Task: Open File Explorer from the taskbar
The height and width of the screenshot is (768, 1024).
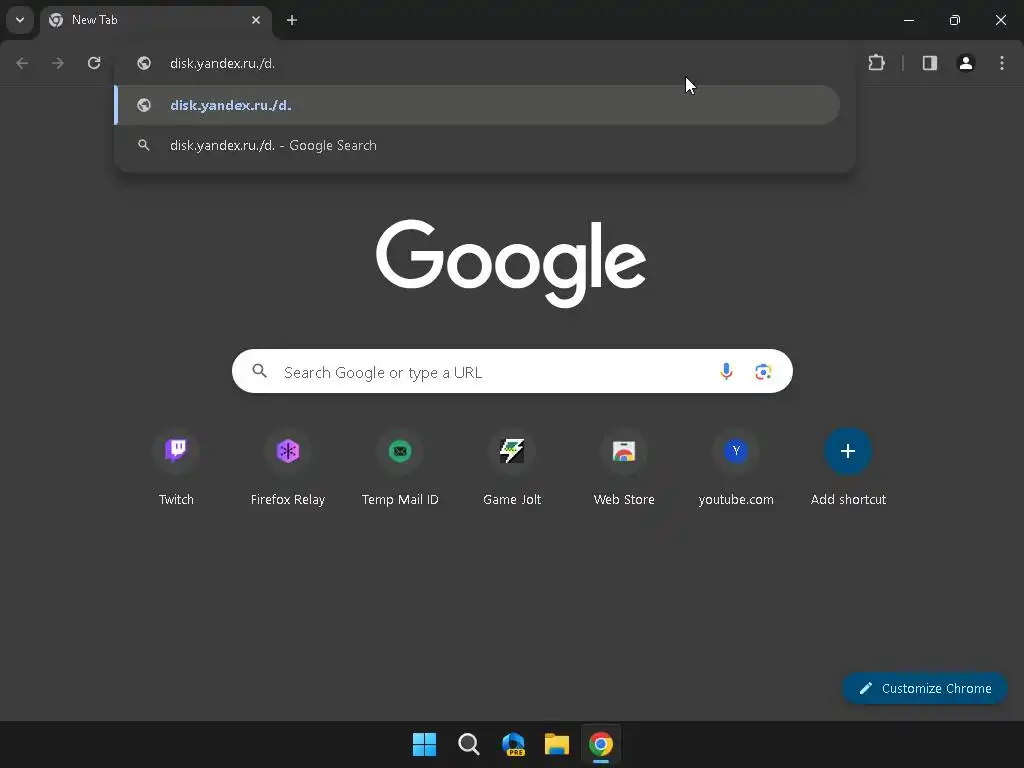Action: [557, 744]
